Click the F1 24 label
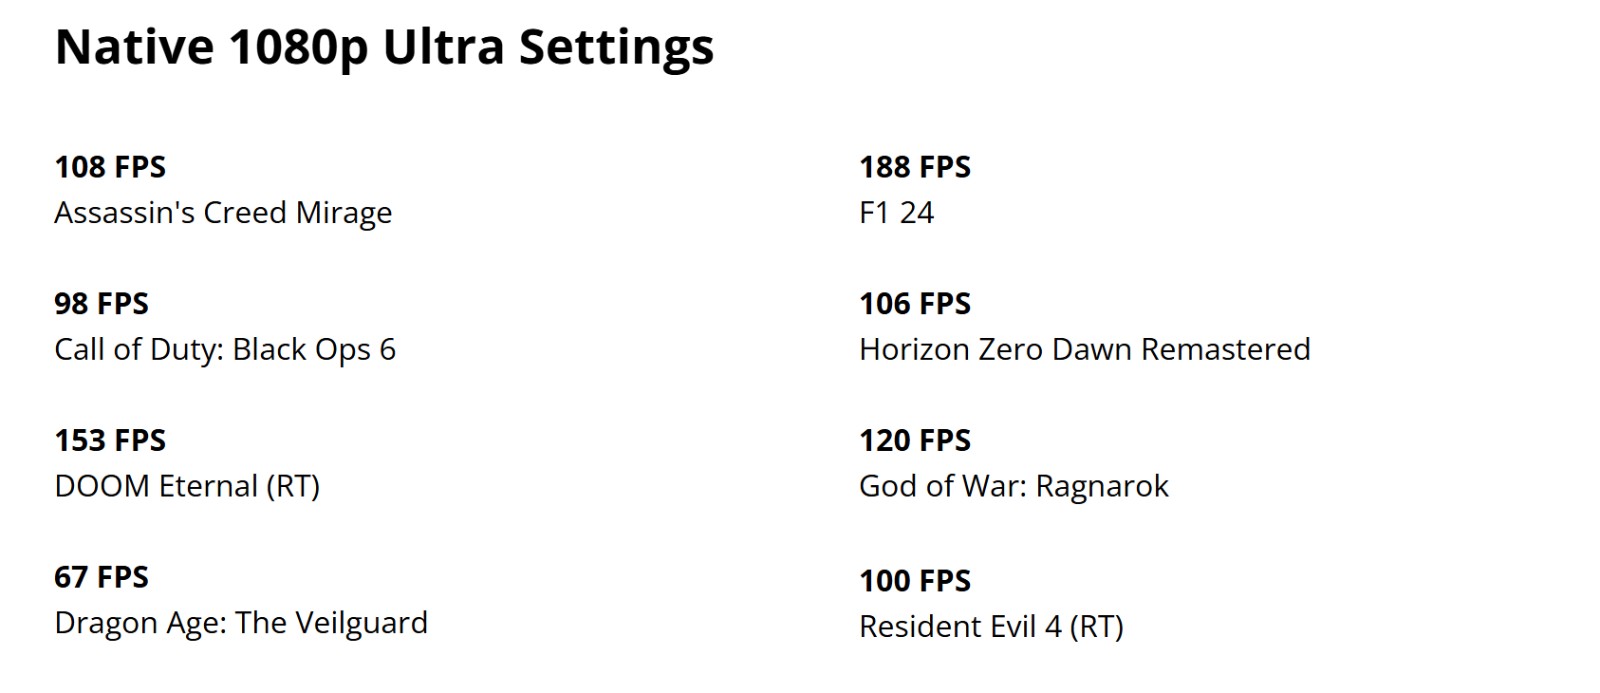Viewport: 1600px width, 693px height. 897,213
